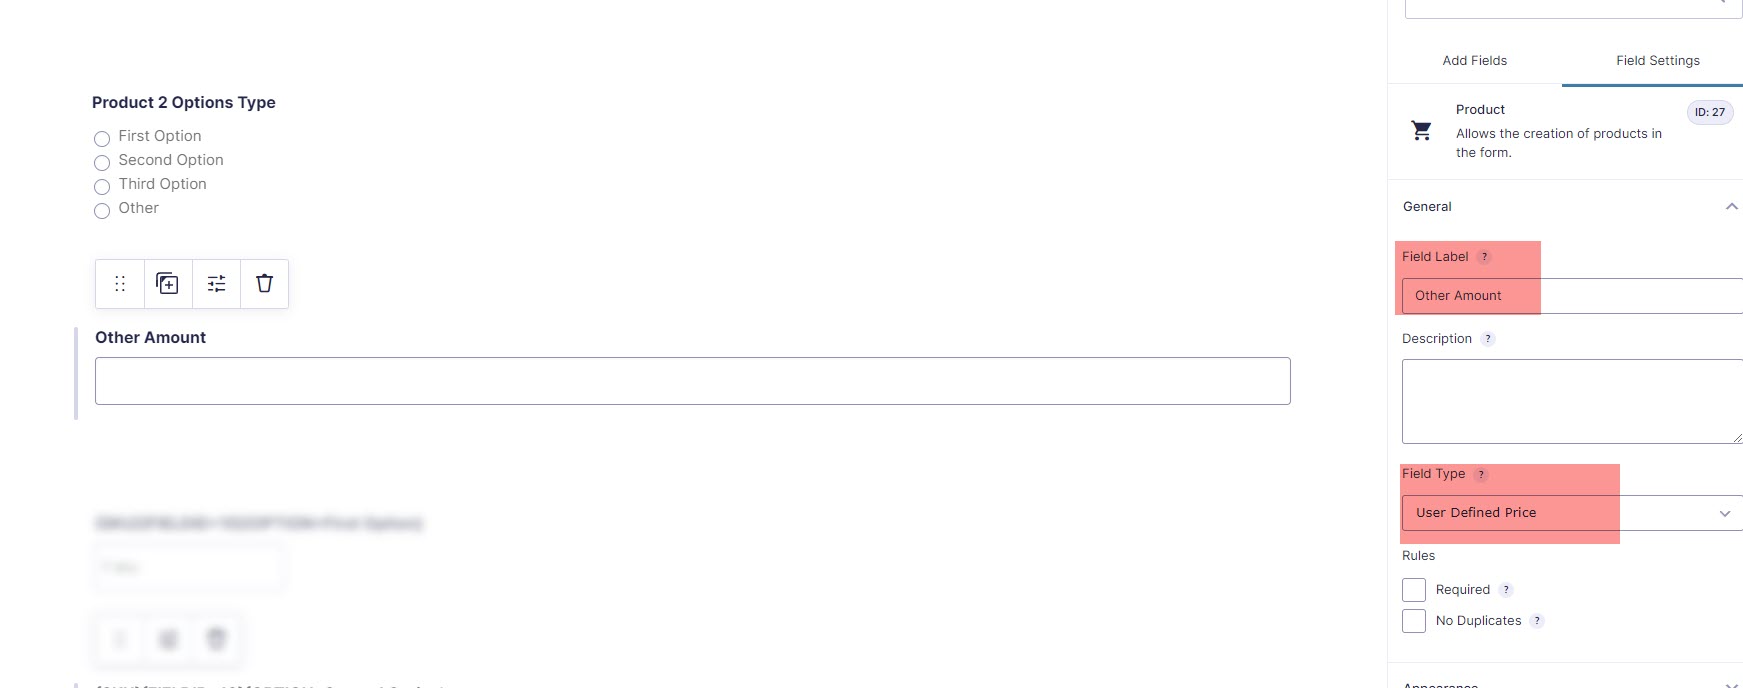This screenshot has height=688, width=1743.
Task: Open the User Defined Price dropdown
Action: coord(1572,513)
